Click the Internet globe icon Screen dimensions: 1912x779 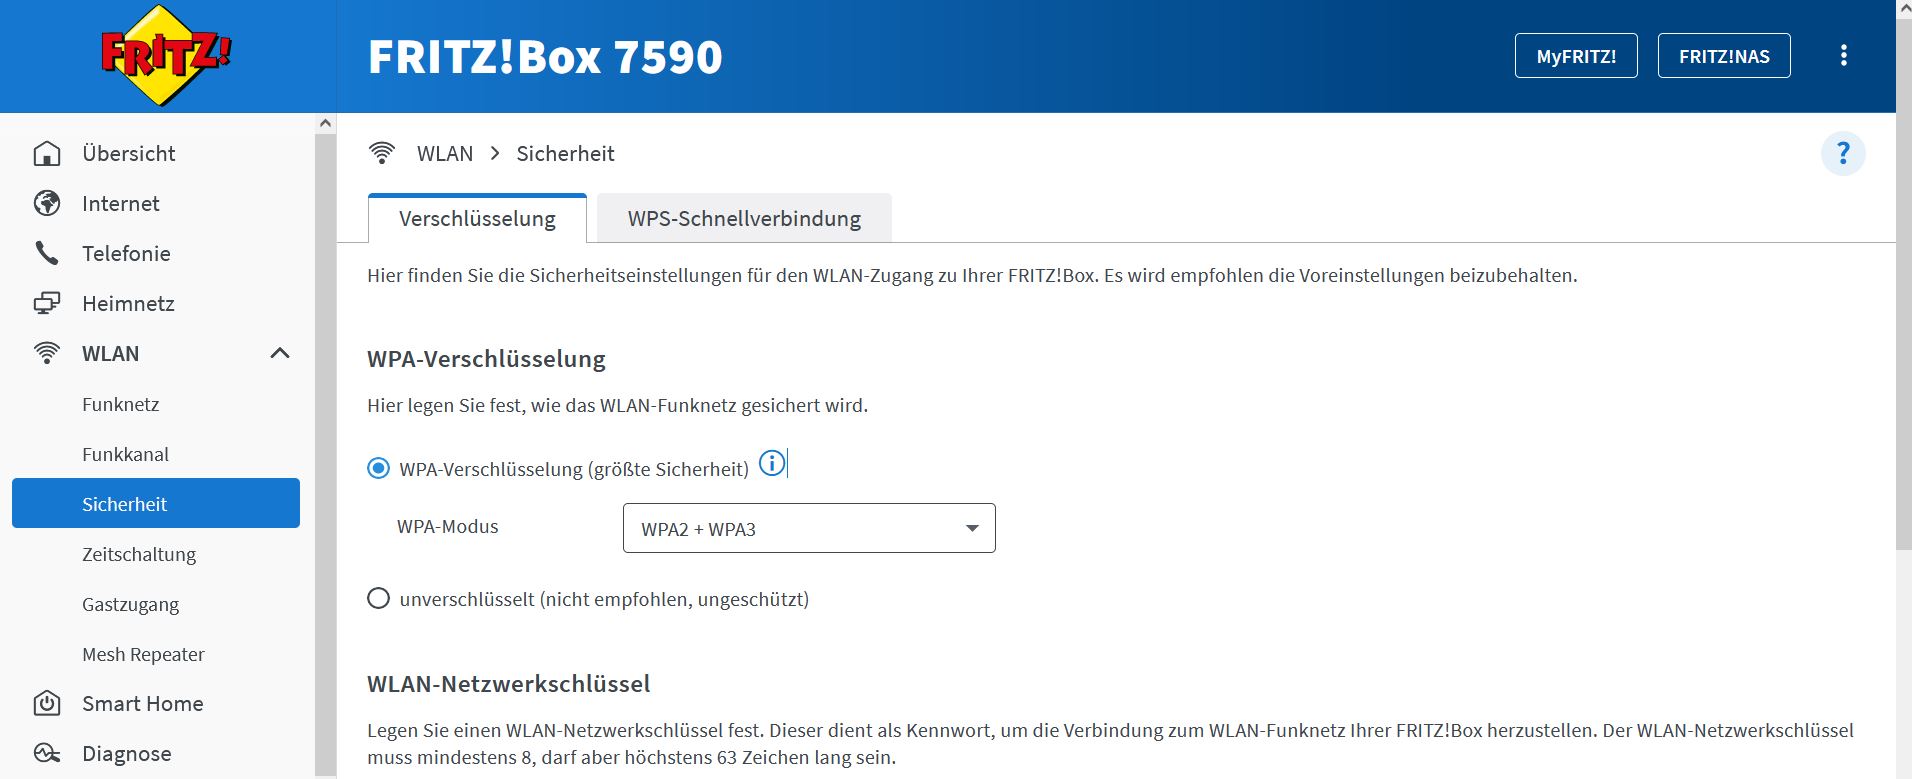(x=47, y=203)
